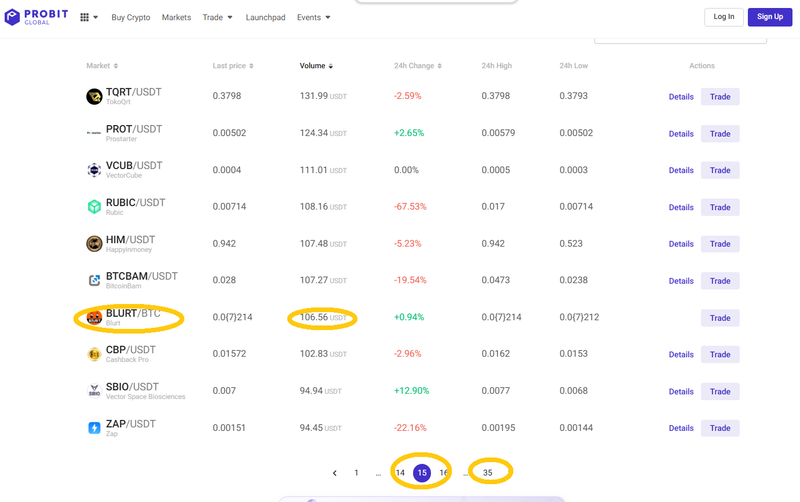Click the 131.99 USDT volume value

[323, 96]
